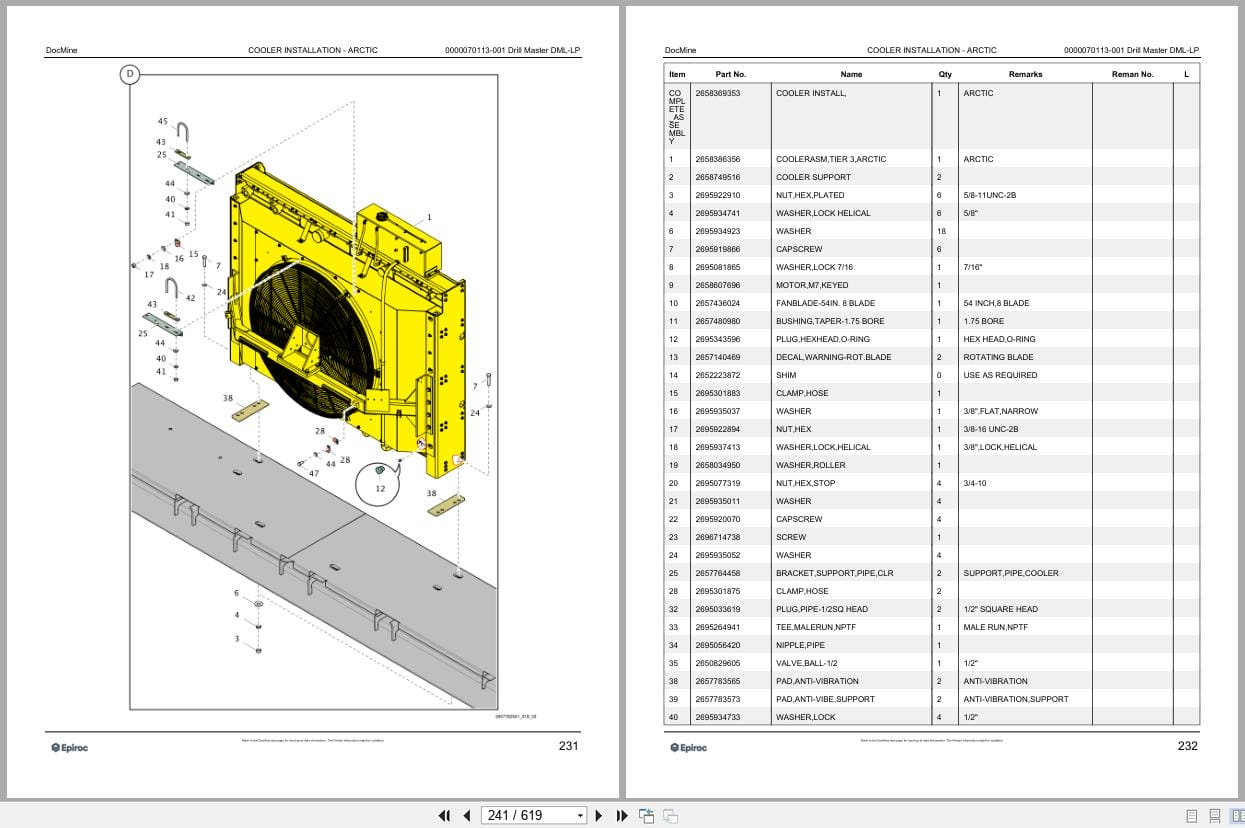Click NIPPLE,PIPE name cell

coord(800,645)
